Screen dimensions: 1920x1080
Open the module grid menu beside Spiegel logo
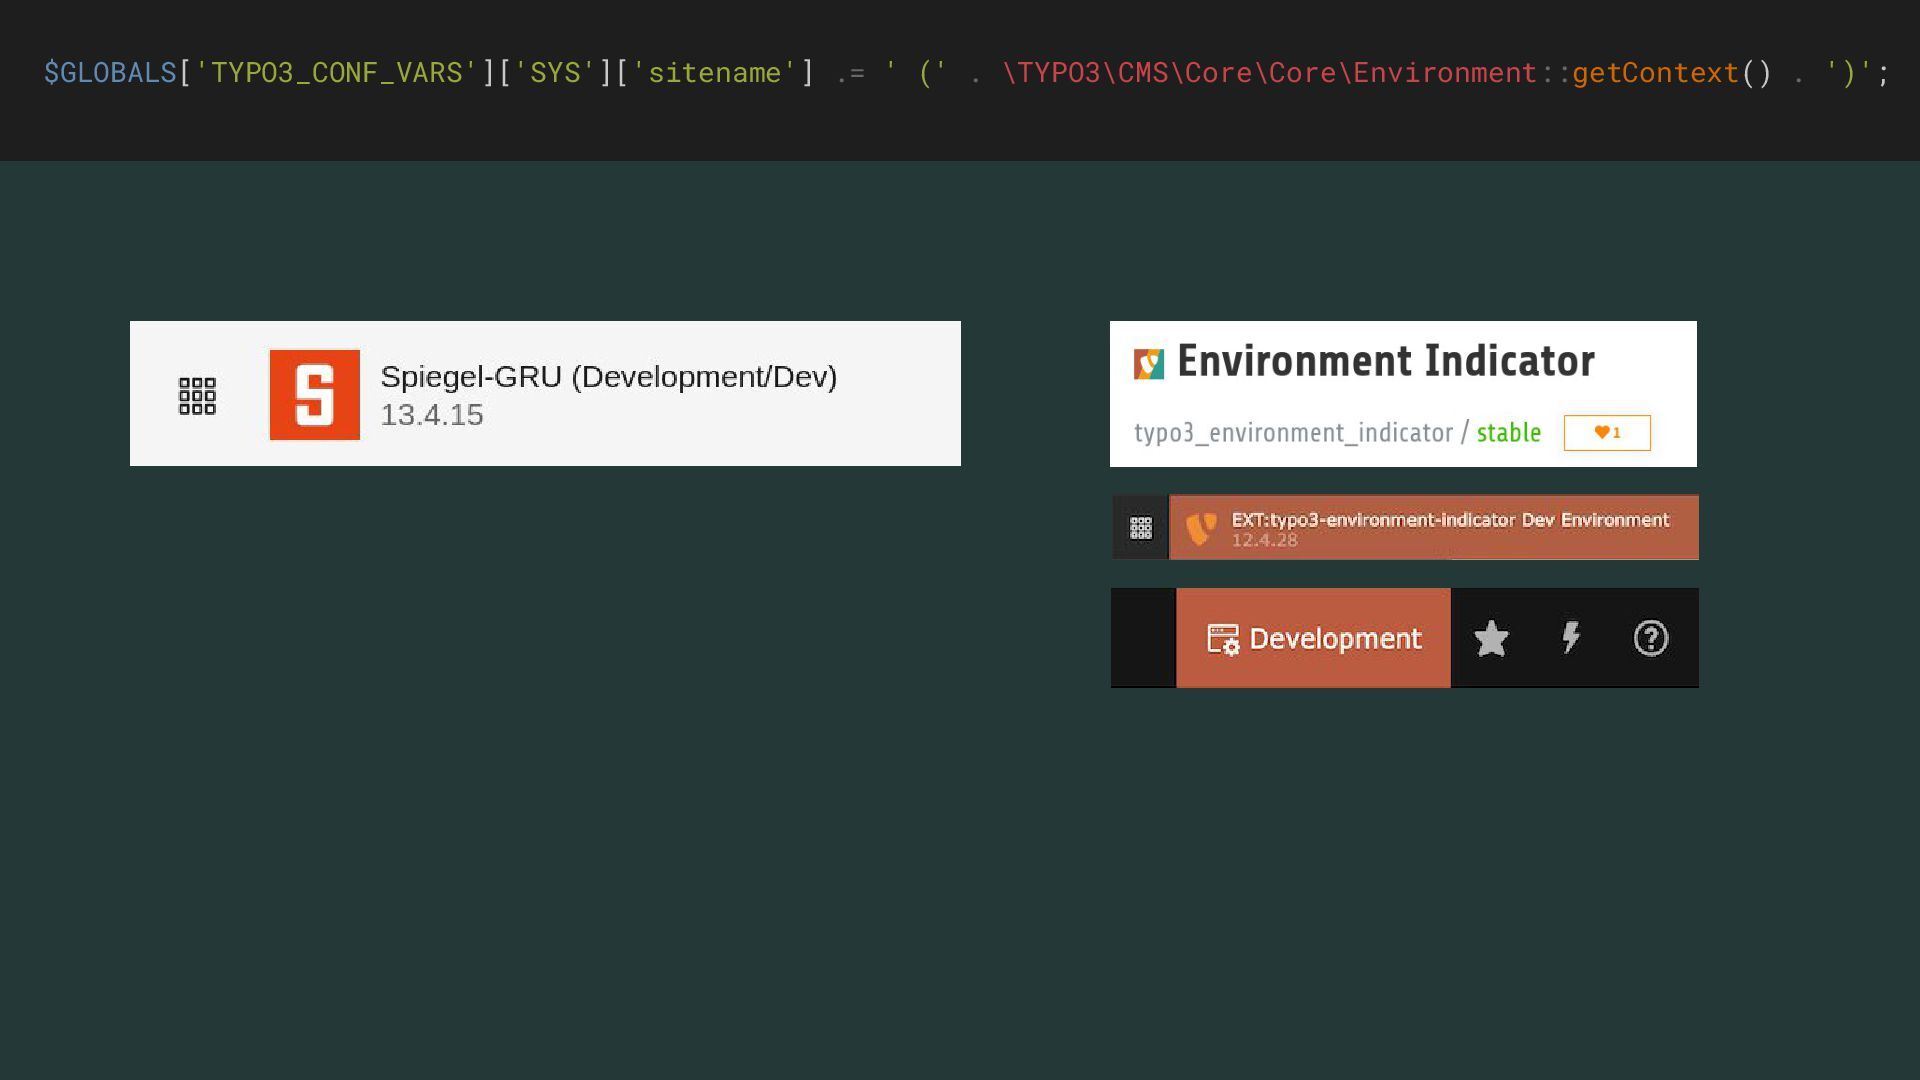pos(197,396)
